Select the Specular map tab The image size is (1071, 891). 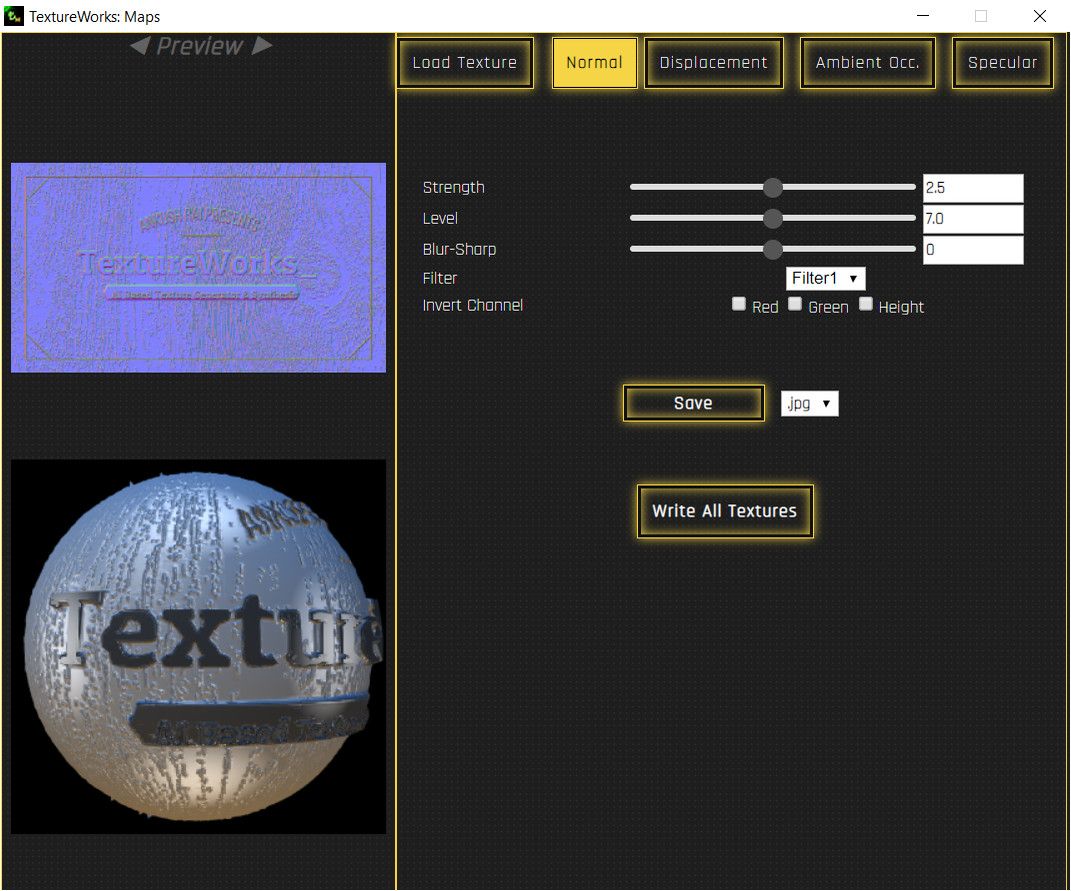pyautogui.click(x=1002, y=62)
